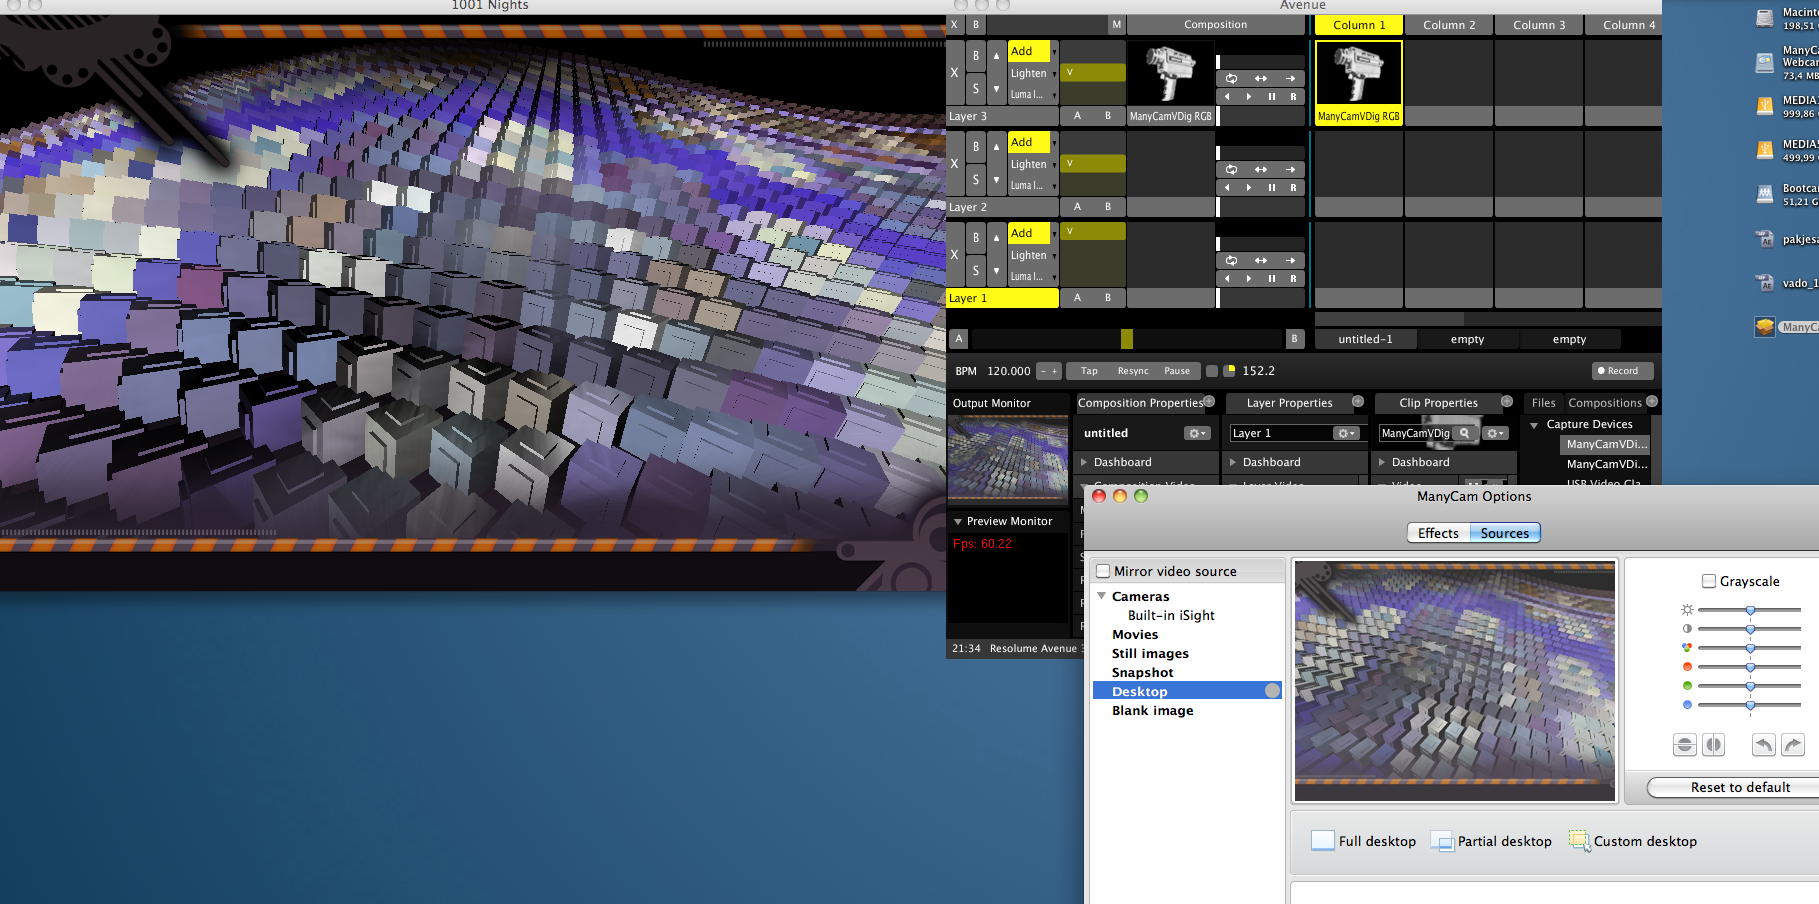1819x904 pixels.
Task: Click the plus icon on Clip Properties
Action: (x=1507, y=401)
